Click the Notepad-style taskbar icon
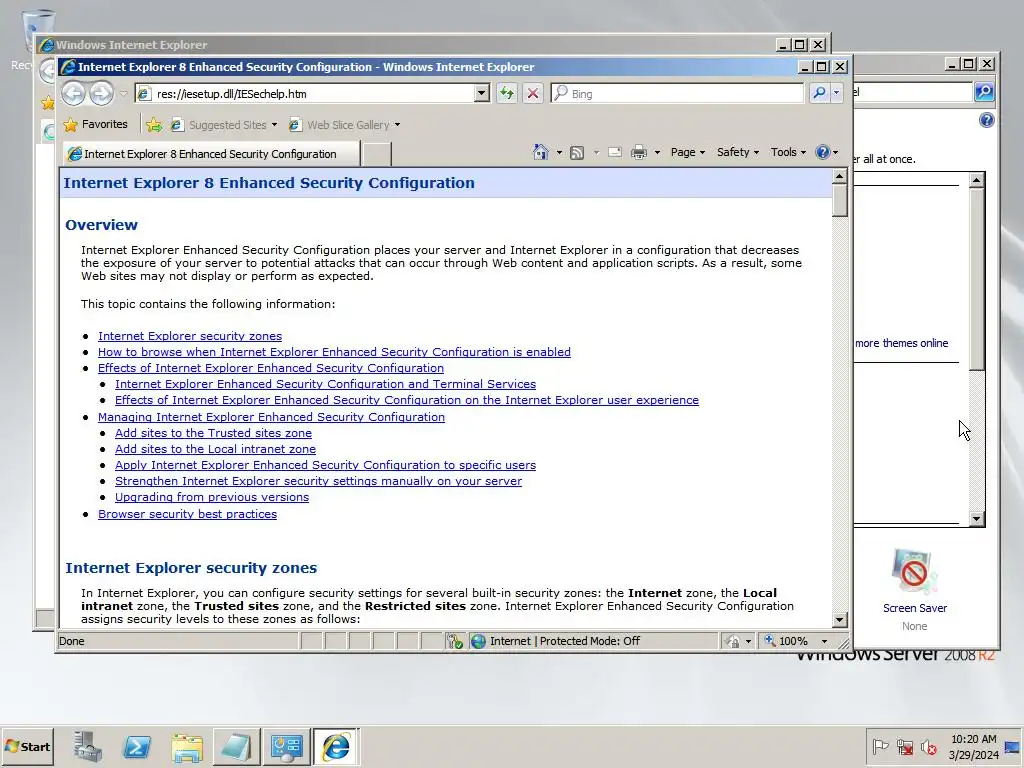Image resolution: width=1024 pixels, height=768 pixels. point(236,746)
